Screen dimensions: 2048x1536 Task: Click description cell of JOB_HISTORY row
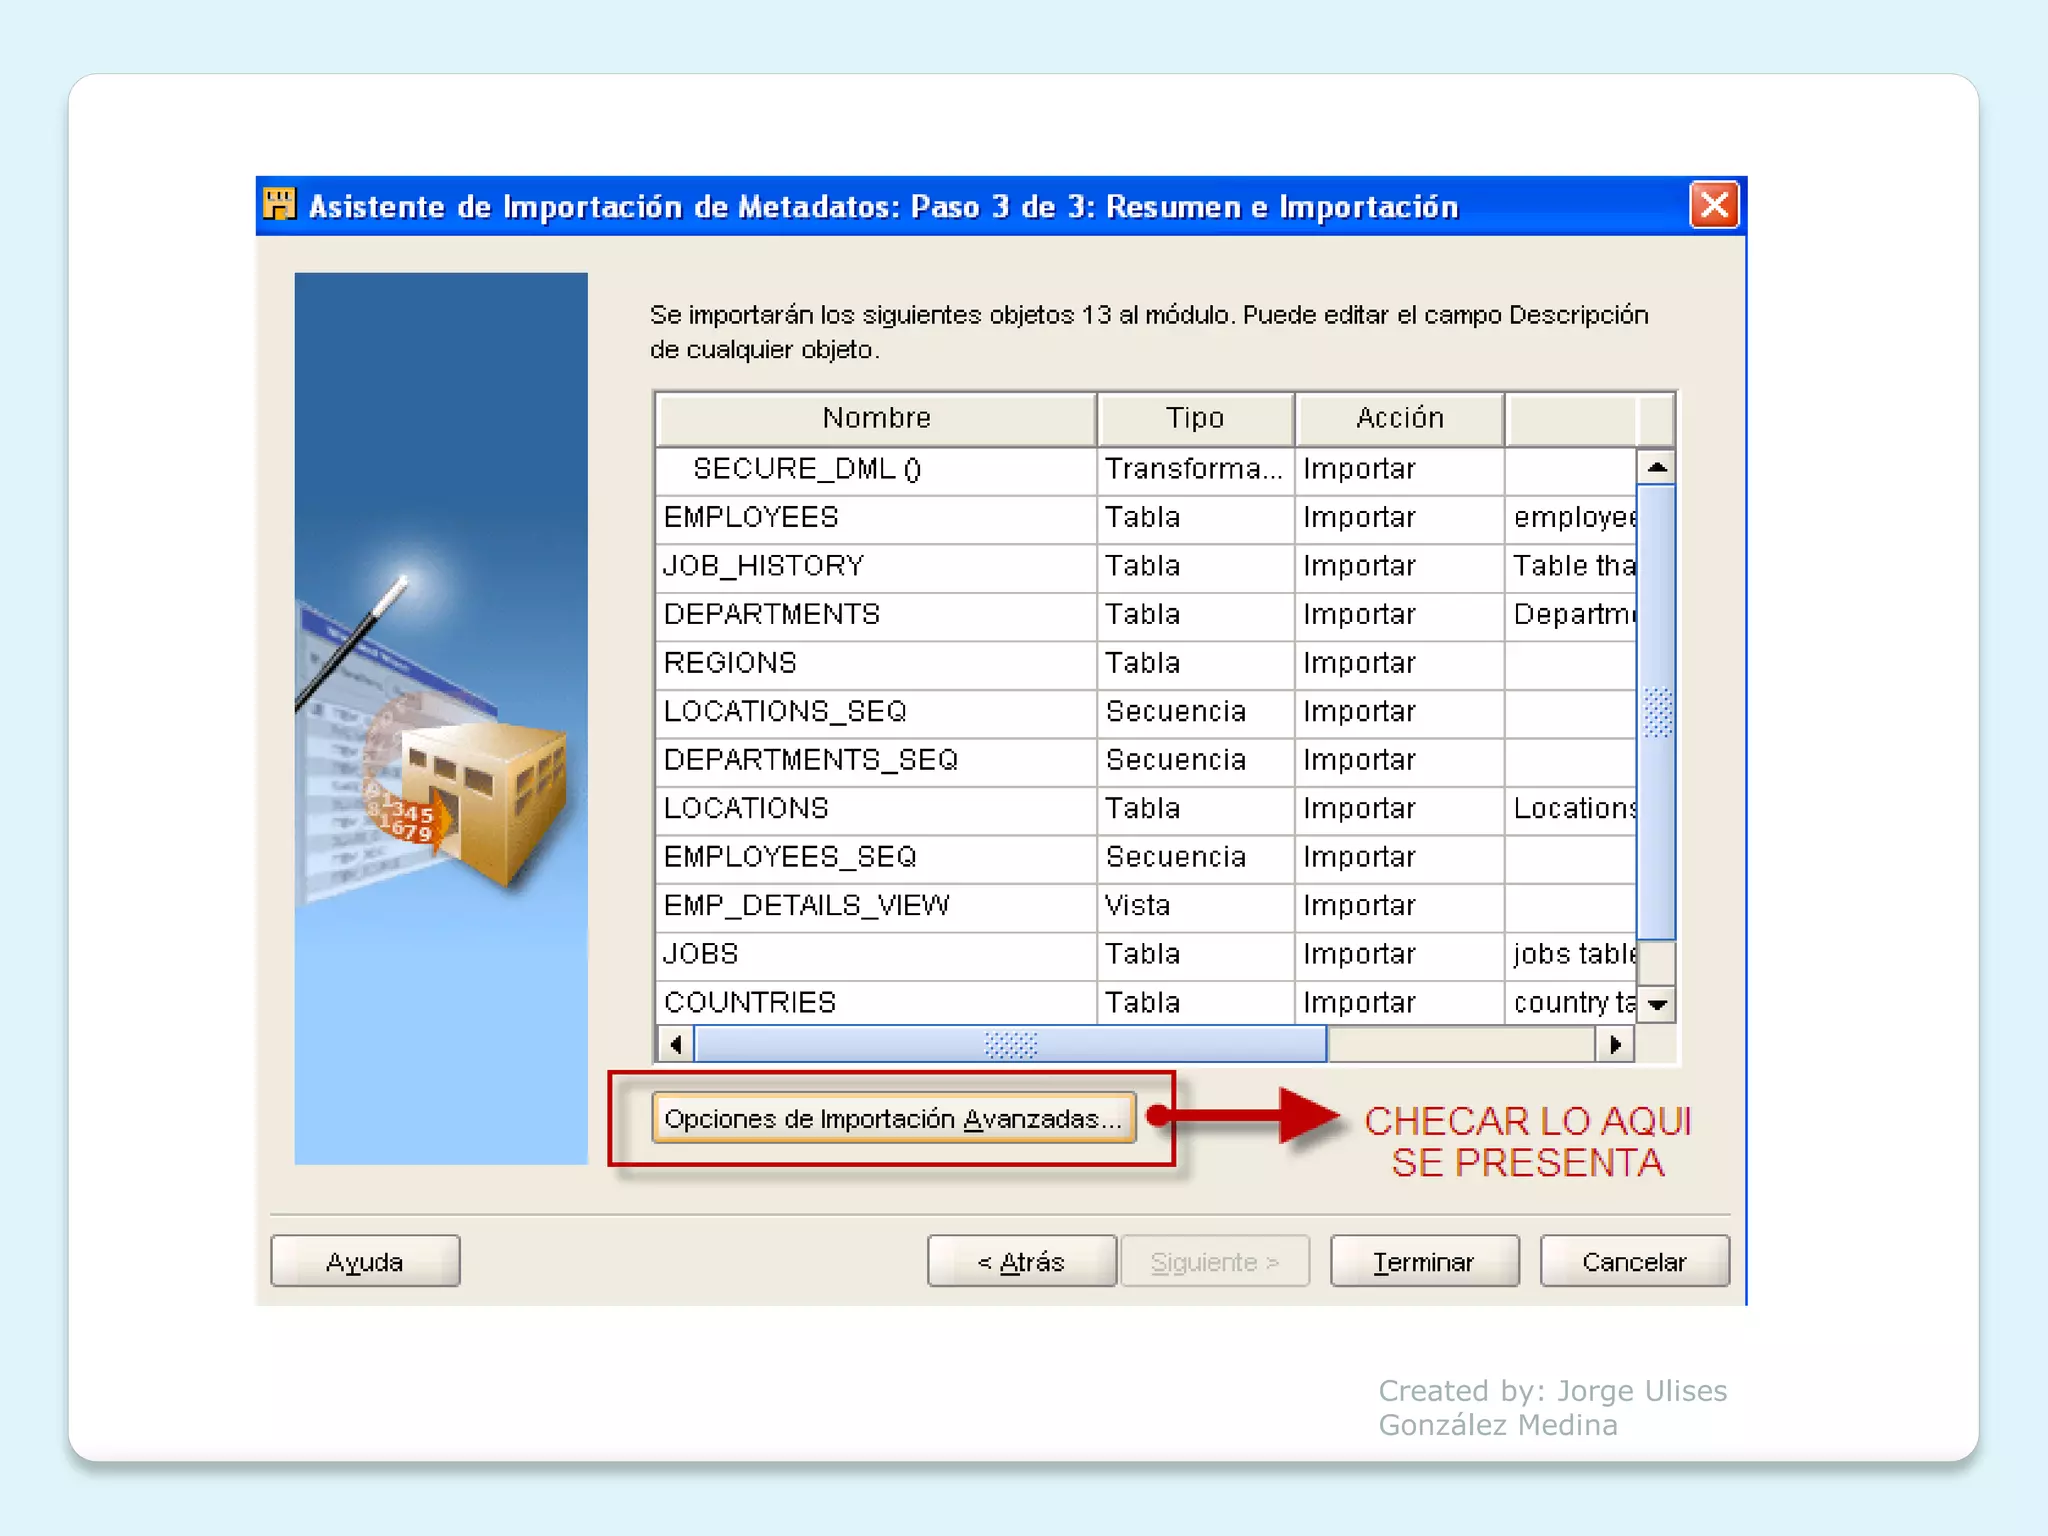pyautogui.click(x=1571, y=566)
